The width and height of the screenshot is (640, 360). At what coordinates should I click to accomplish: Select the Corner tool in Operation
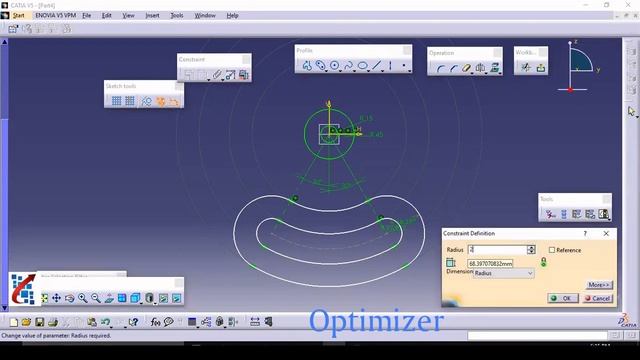[x=440, y=69]
